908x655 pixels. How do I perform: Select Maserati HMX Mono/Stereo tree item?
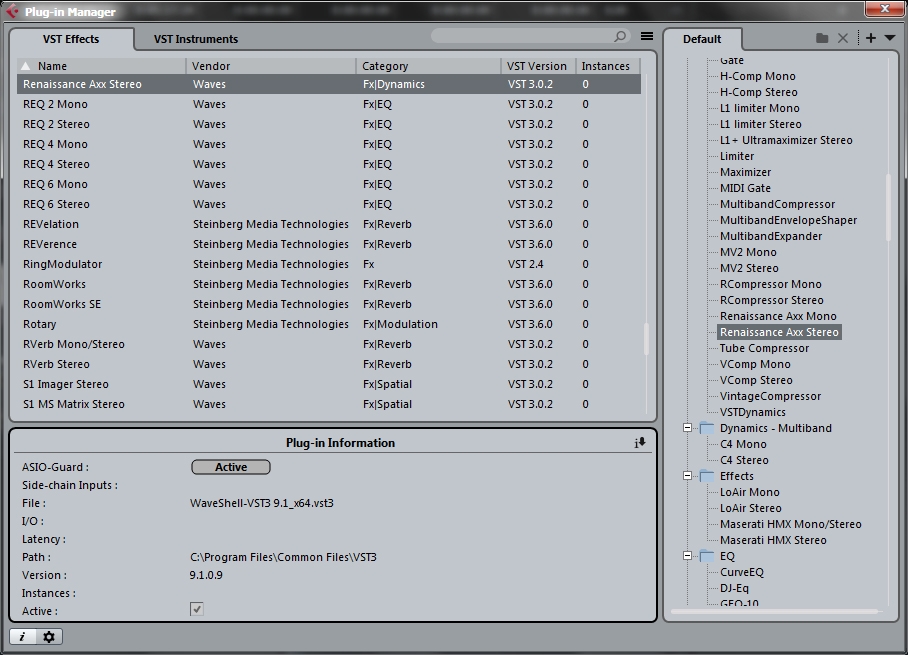pos(790,524)
